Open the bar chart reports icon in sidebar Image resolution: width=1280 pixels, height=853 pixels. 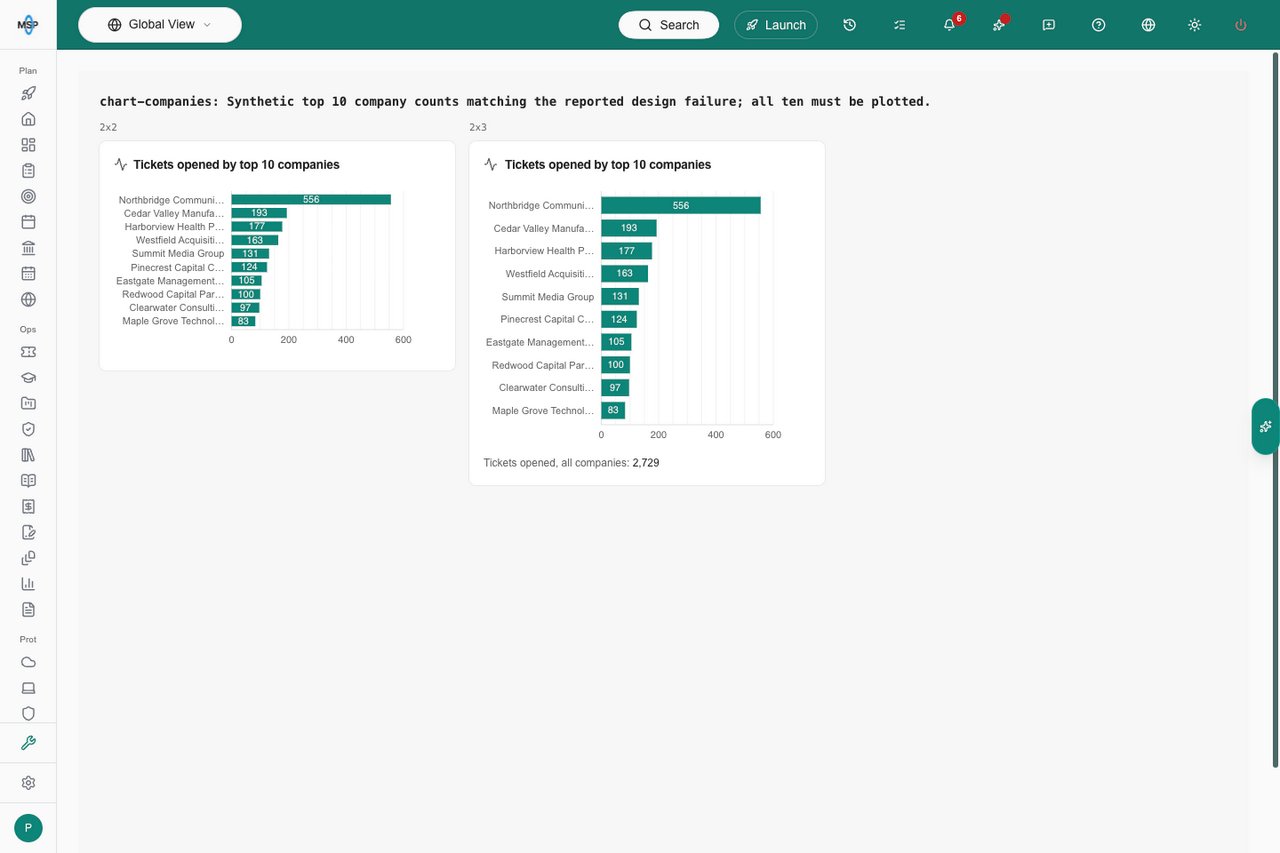coord(28,584)
